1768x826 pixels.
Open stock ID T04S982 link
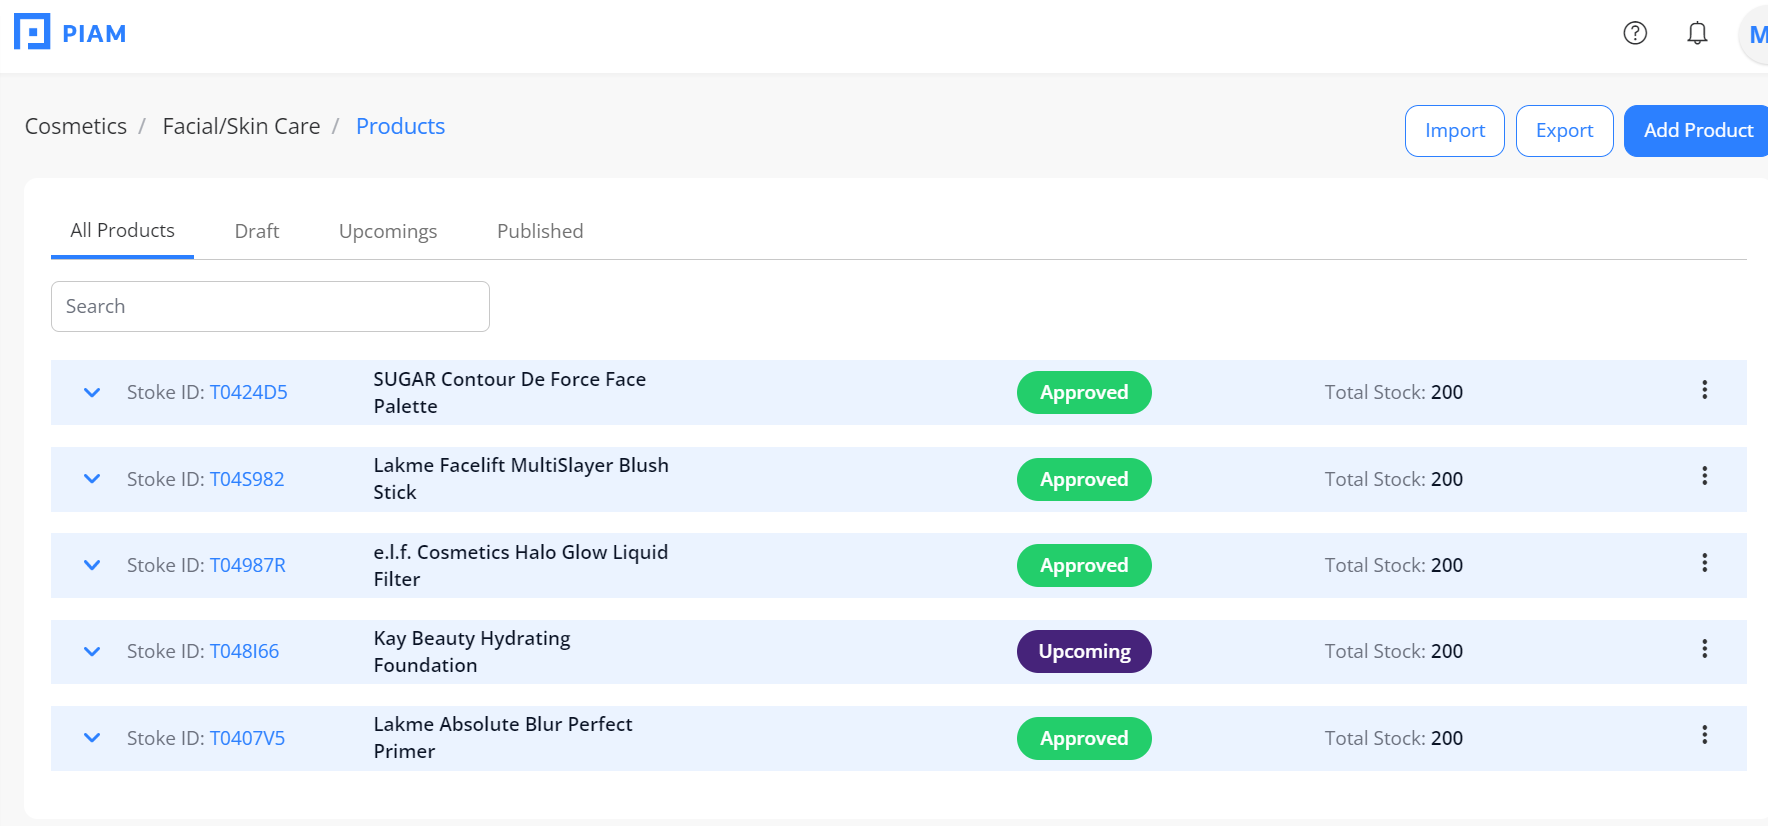pyautogui.click(x=247, y=479)
